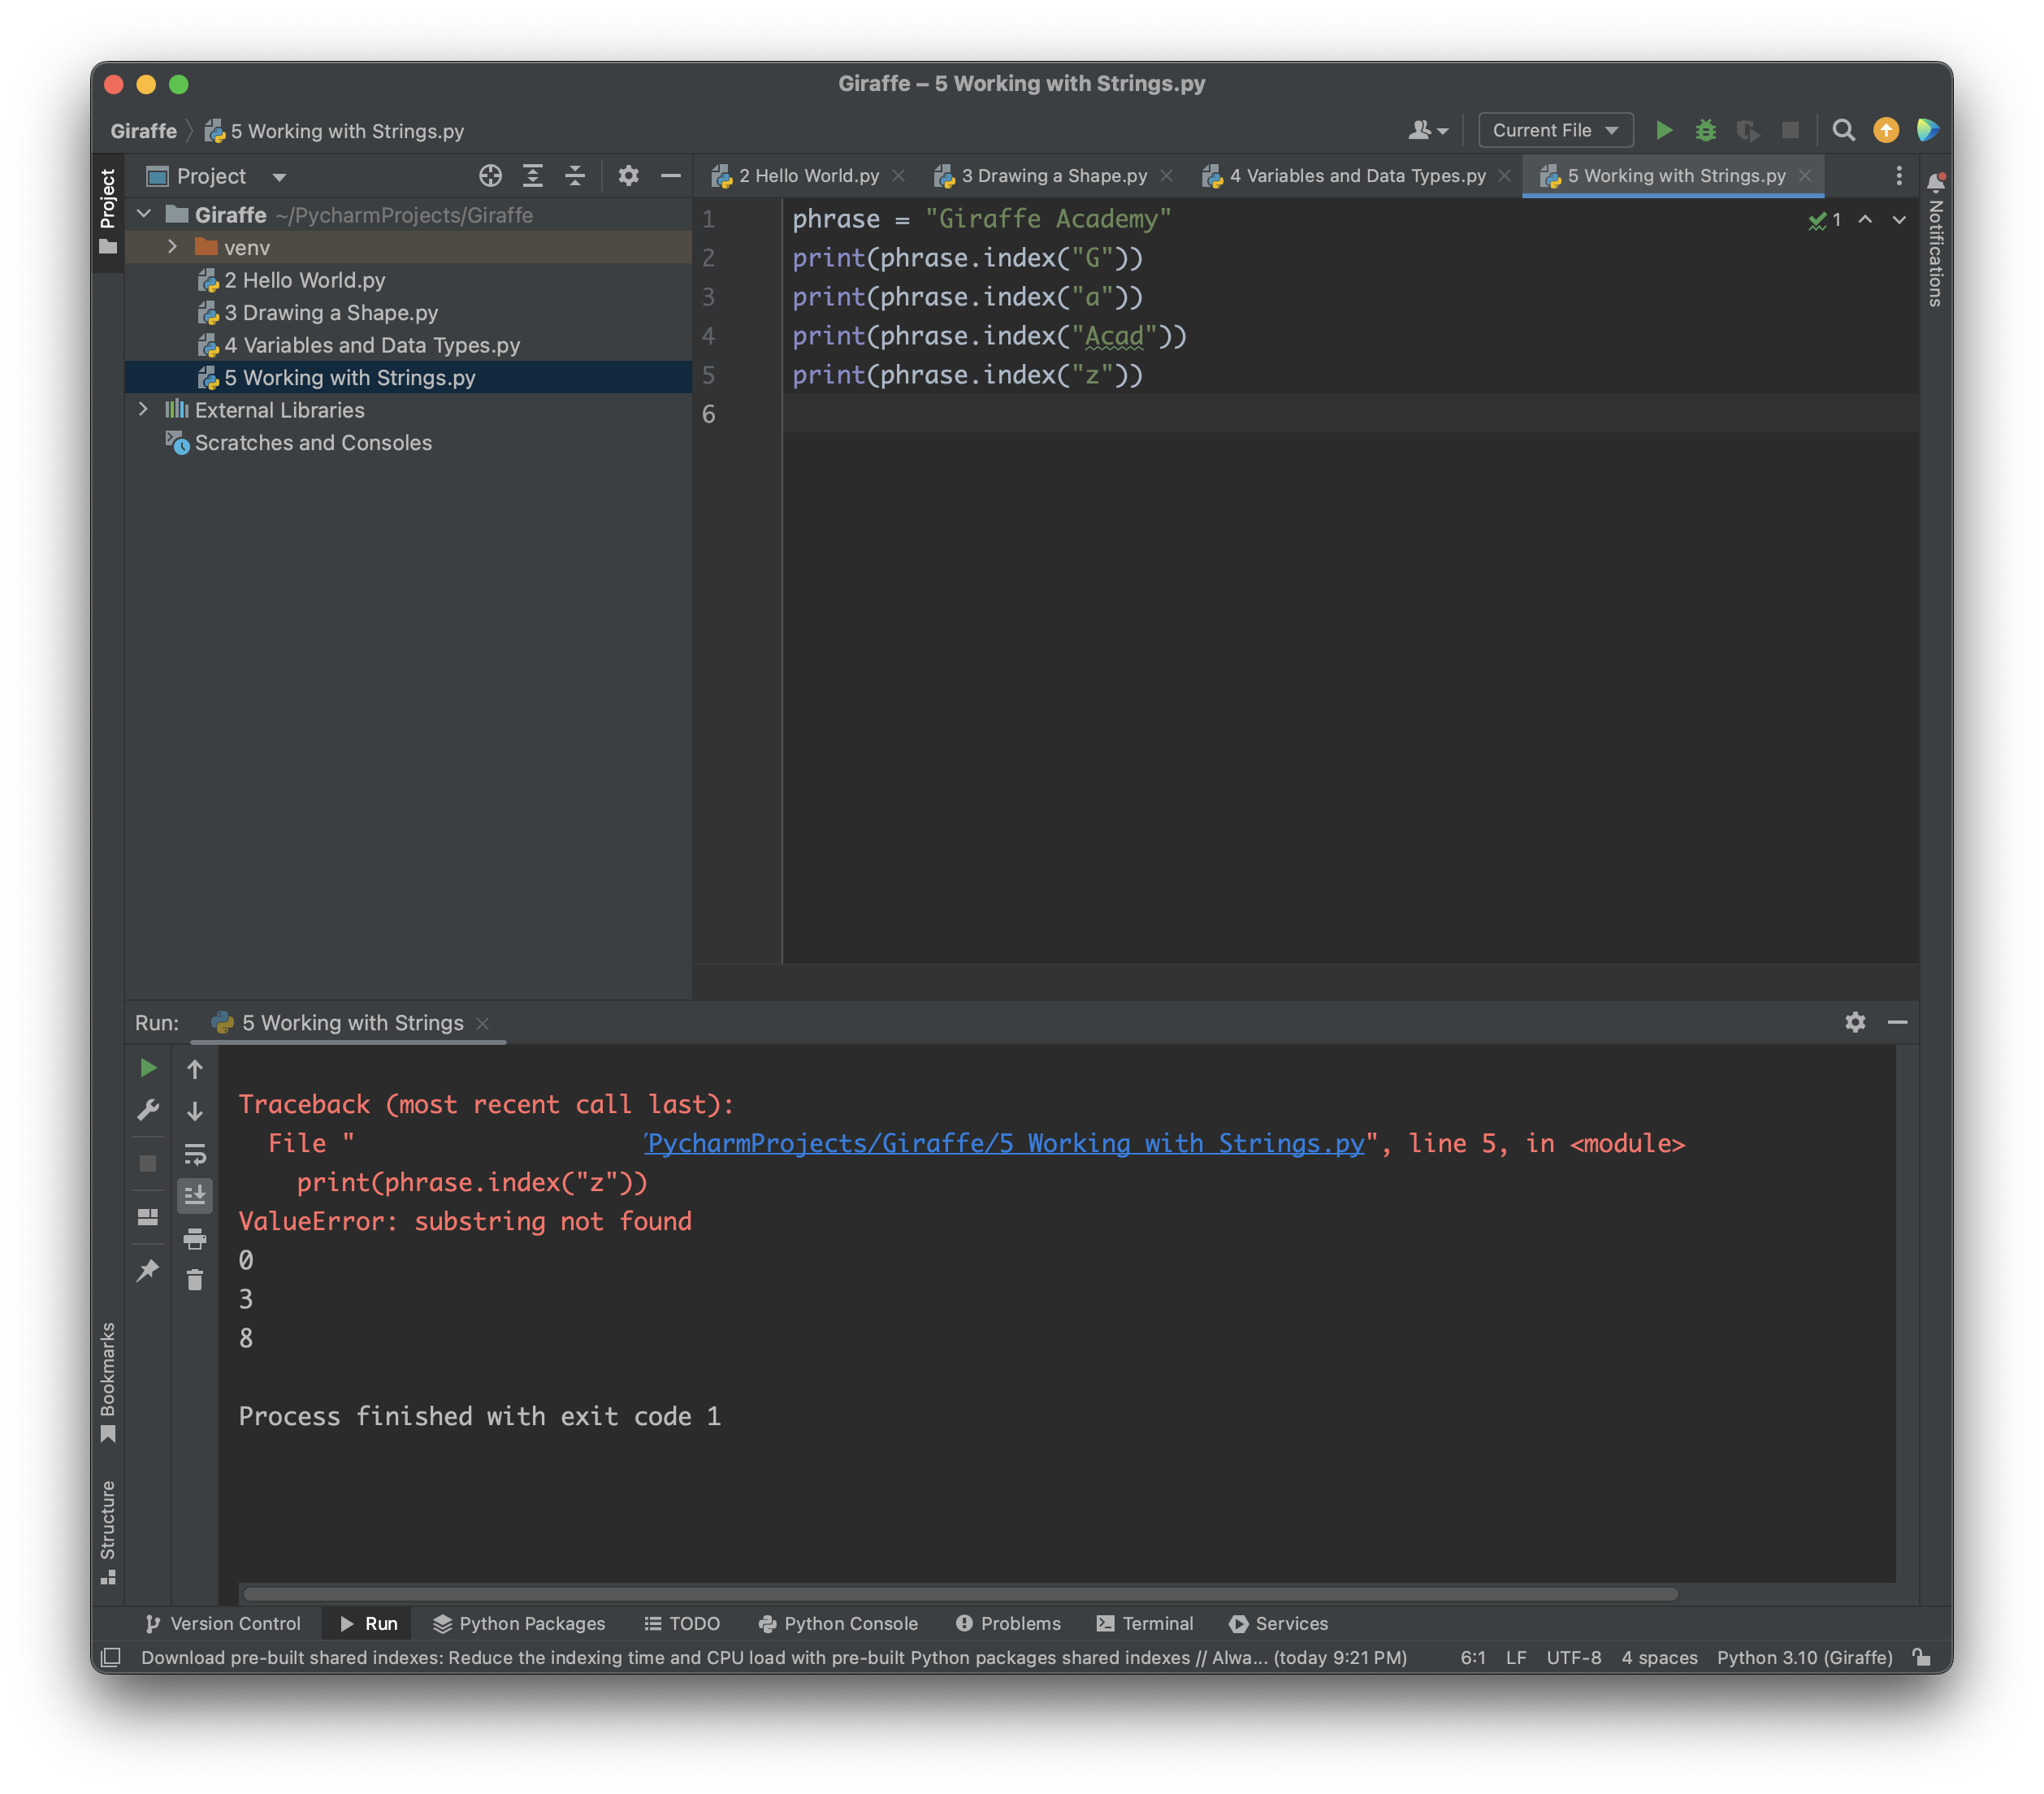This screenshot has width=2044, height=1794.
Task: Print the run output with printer icon
Action: coord(195,1239)
